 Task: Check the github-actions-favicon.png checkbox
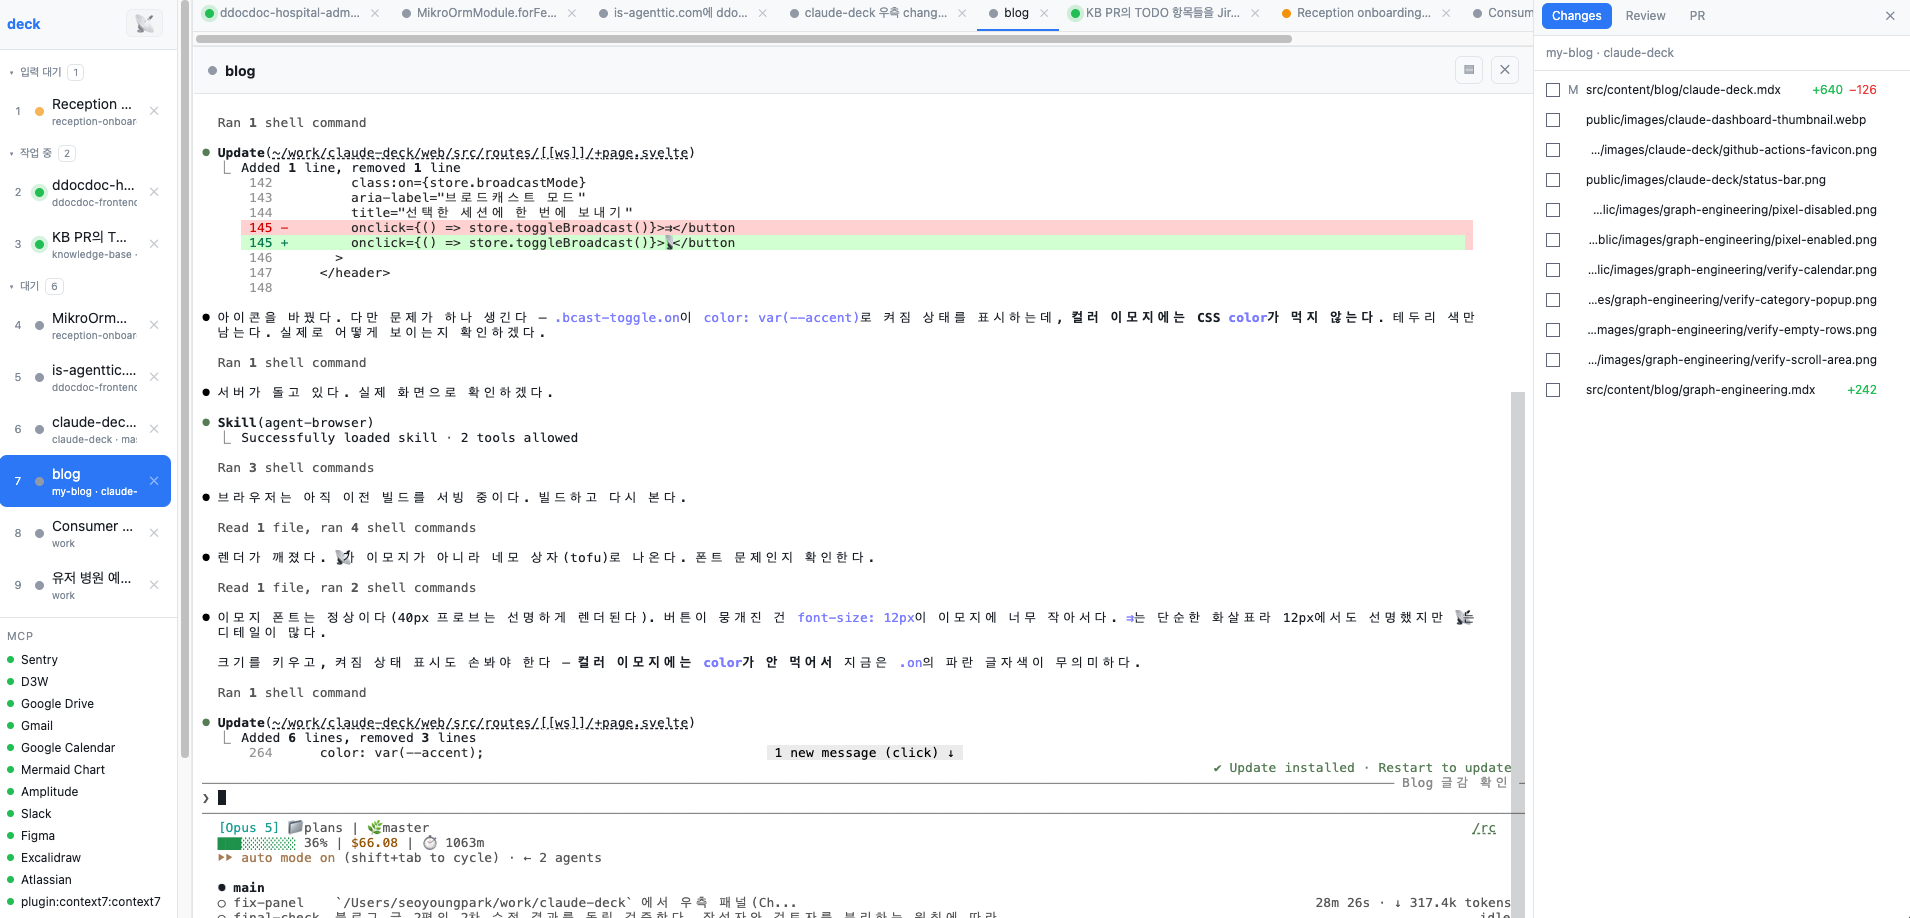tap(1553, 150)
